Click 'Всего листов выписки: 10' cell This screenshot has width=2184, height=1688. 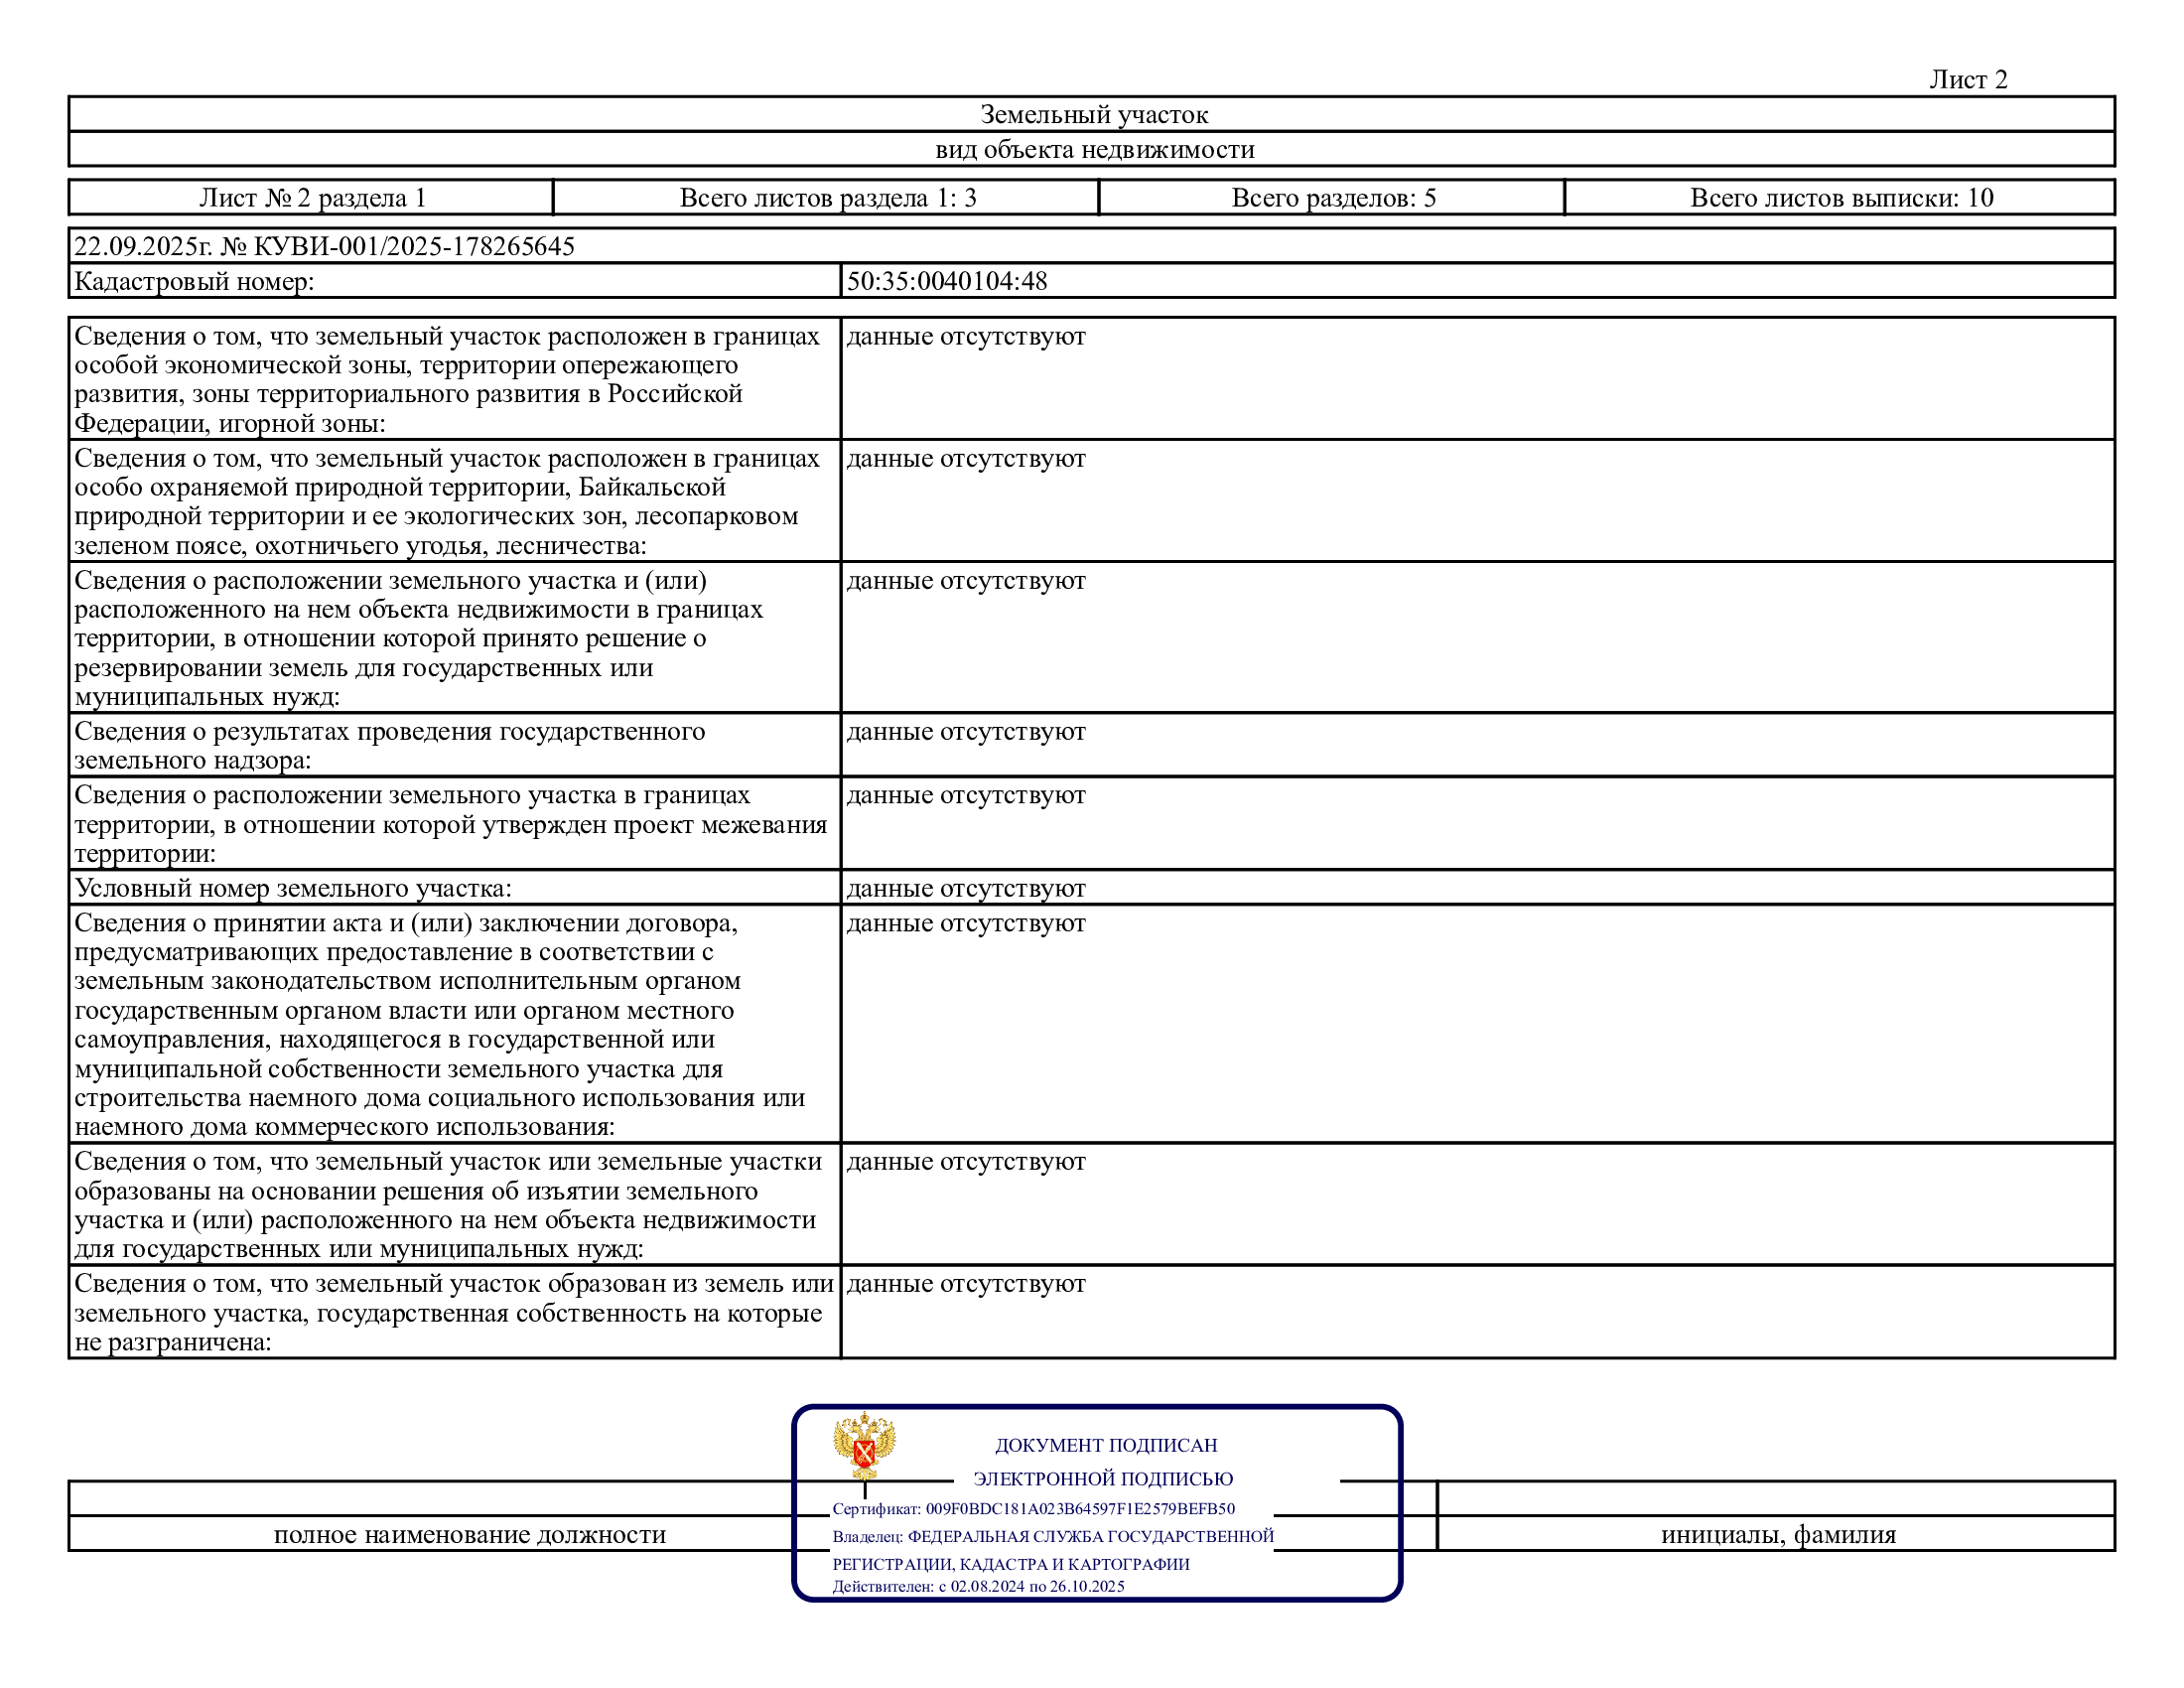pos(1841,198)
